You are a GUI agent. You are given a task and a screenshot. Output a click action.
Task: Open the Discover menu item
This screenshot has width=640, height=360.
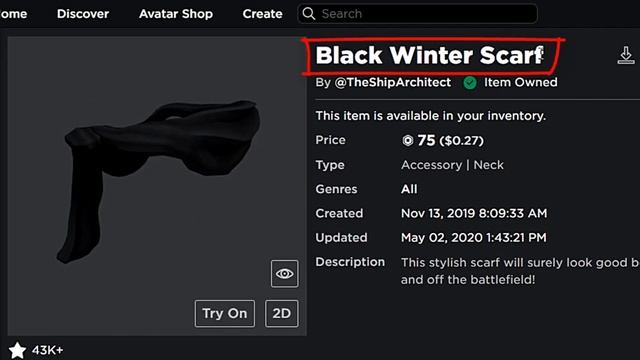tap(83, 14)
